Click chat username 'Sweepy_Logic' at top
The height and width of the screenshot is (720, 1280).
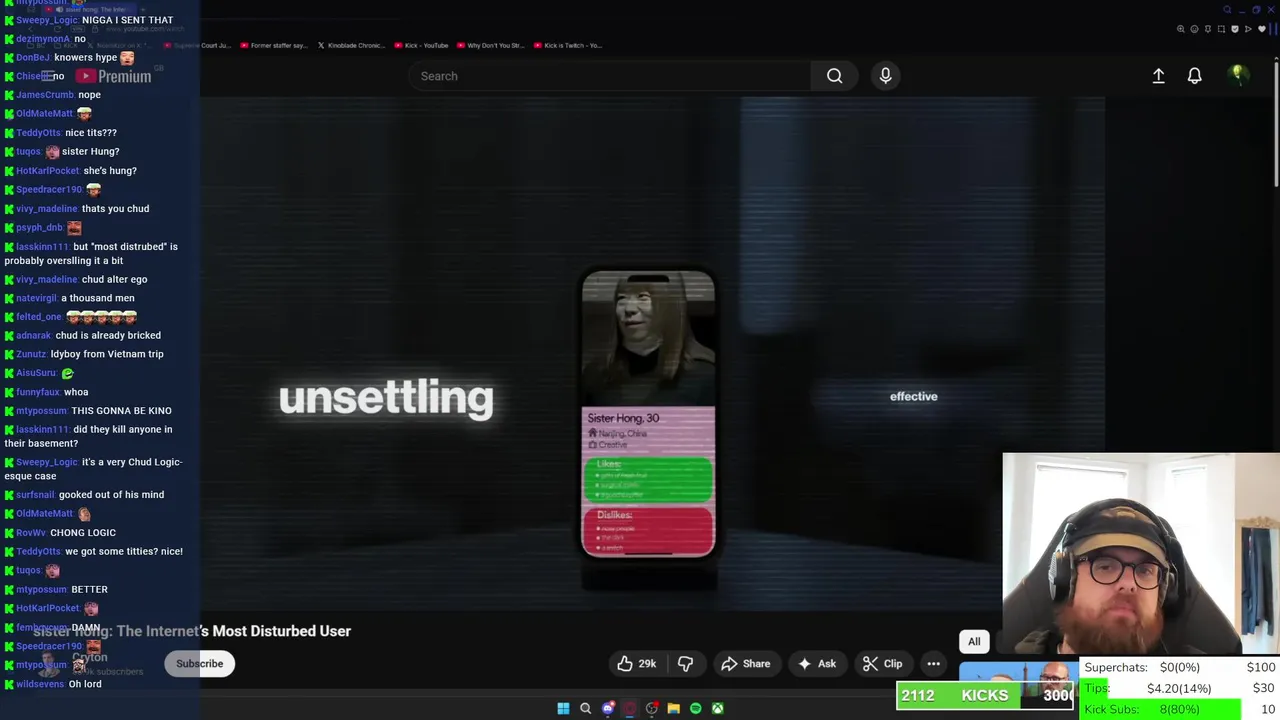[x=47, y=20]
